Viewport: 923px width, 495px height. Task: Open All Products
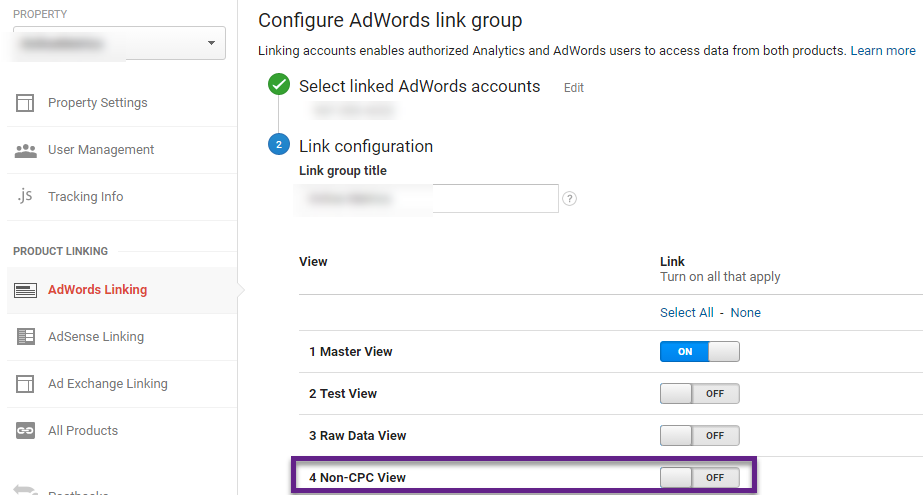(83, 431)
